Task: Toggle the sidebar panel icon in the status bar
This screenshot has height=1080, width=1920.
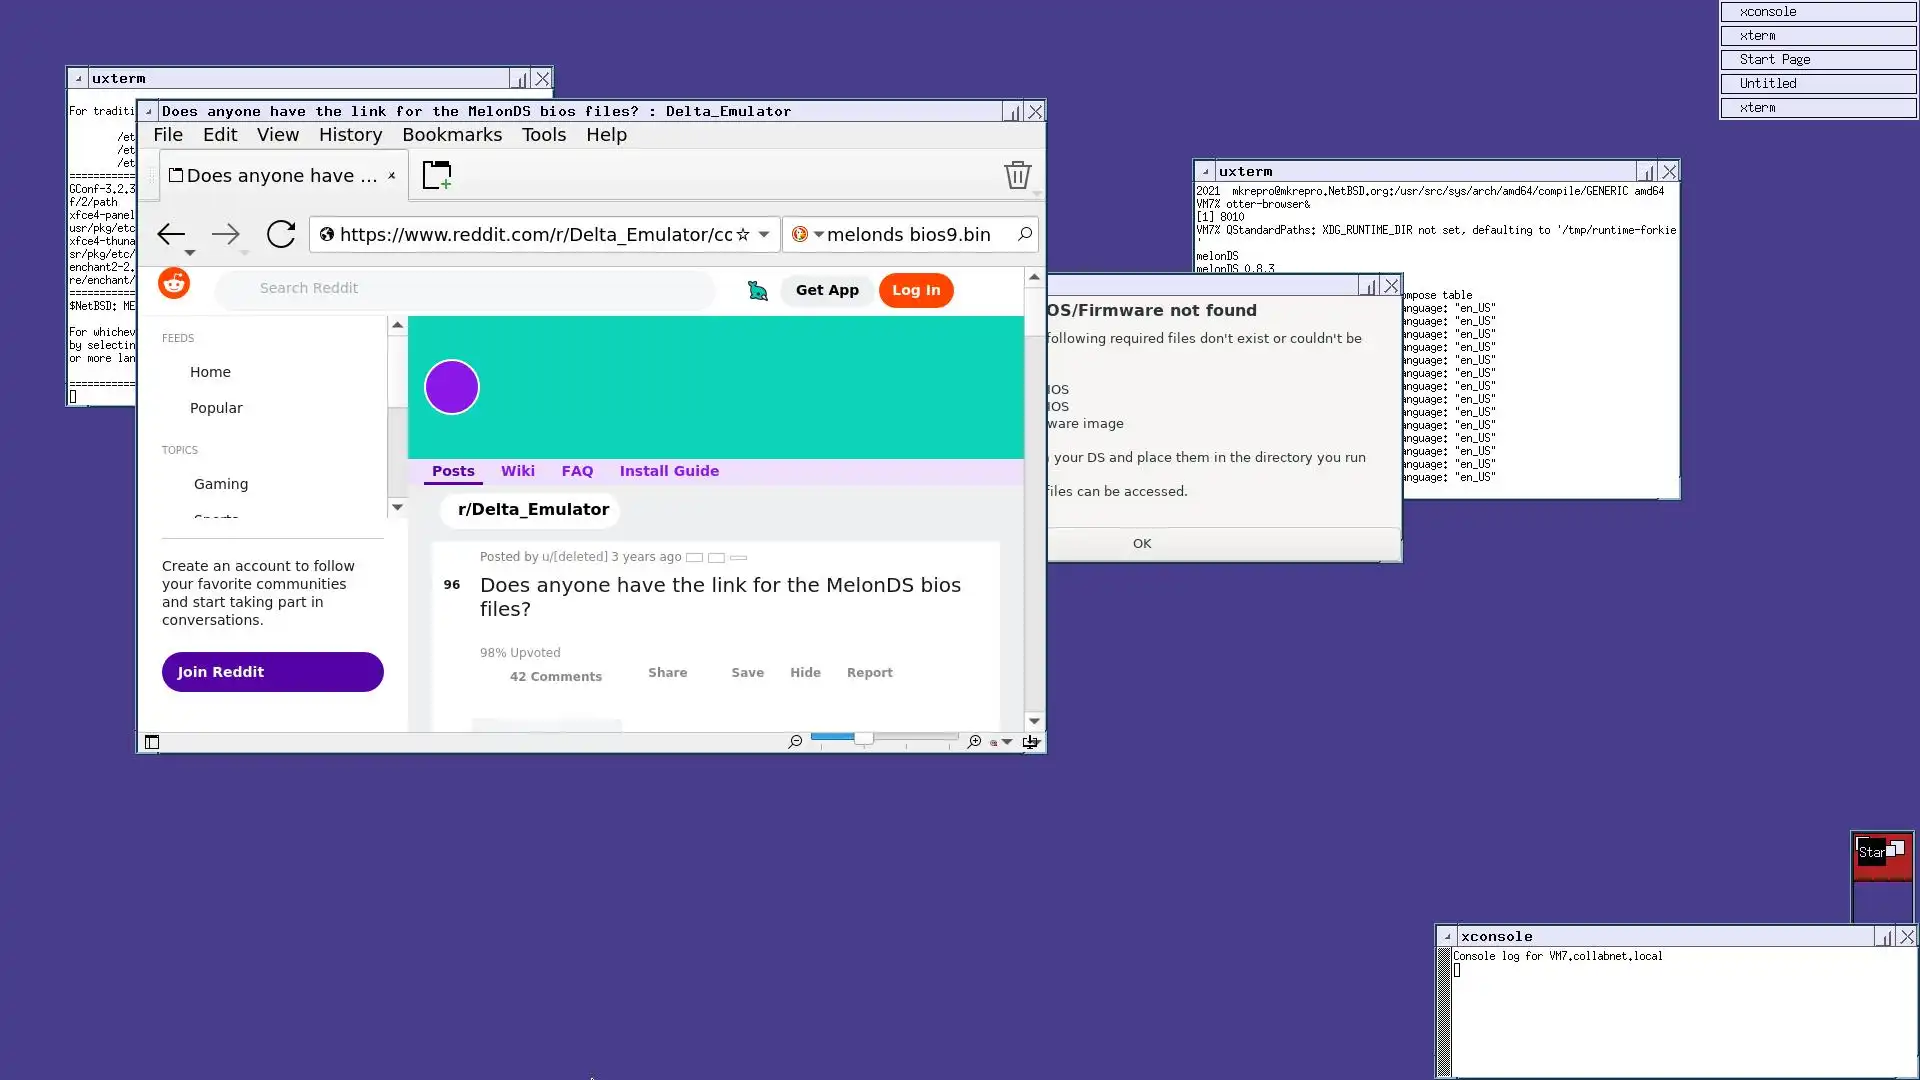Action: [x=152, y=742]
